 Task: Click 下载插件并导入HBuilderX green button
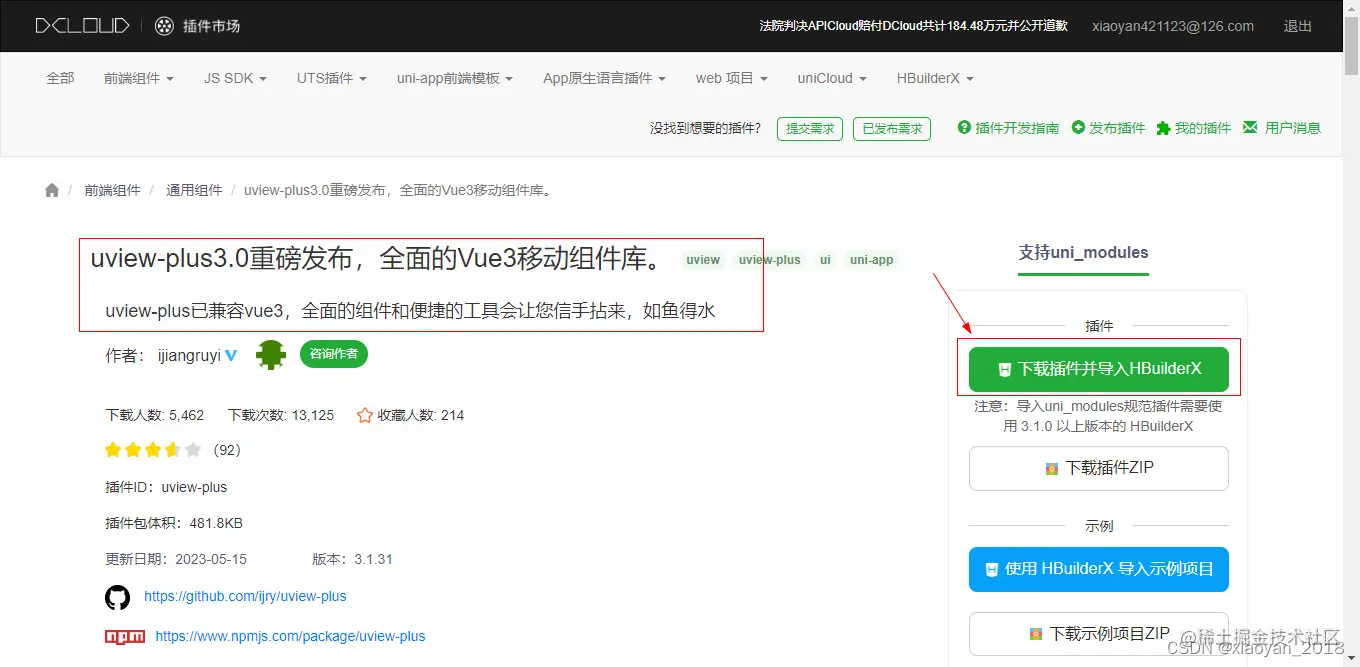coord(1099,369)
